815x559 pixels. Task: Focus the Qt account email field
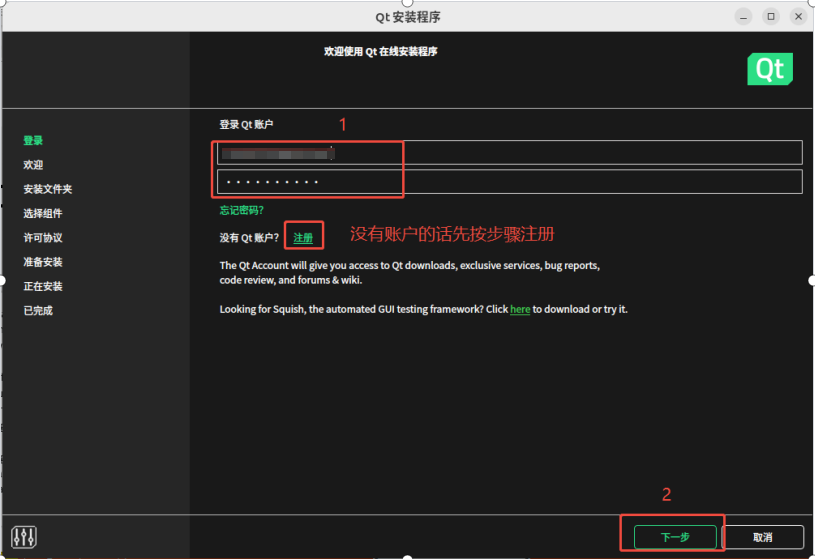[x=509, y=152]
